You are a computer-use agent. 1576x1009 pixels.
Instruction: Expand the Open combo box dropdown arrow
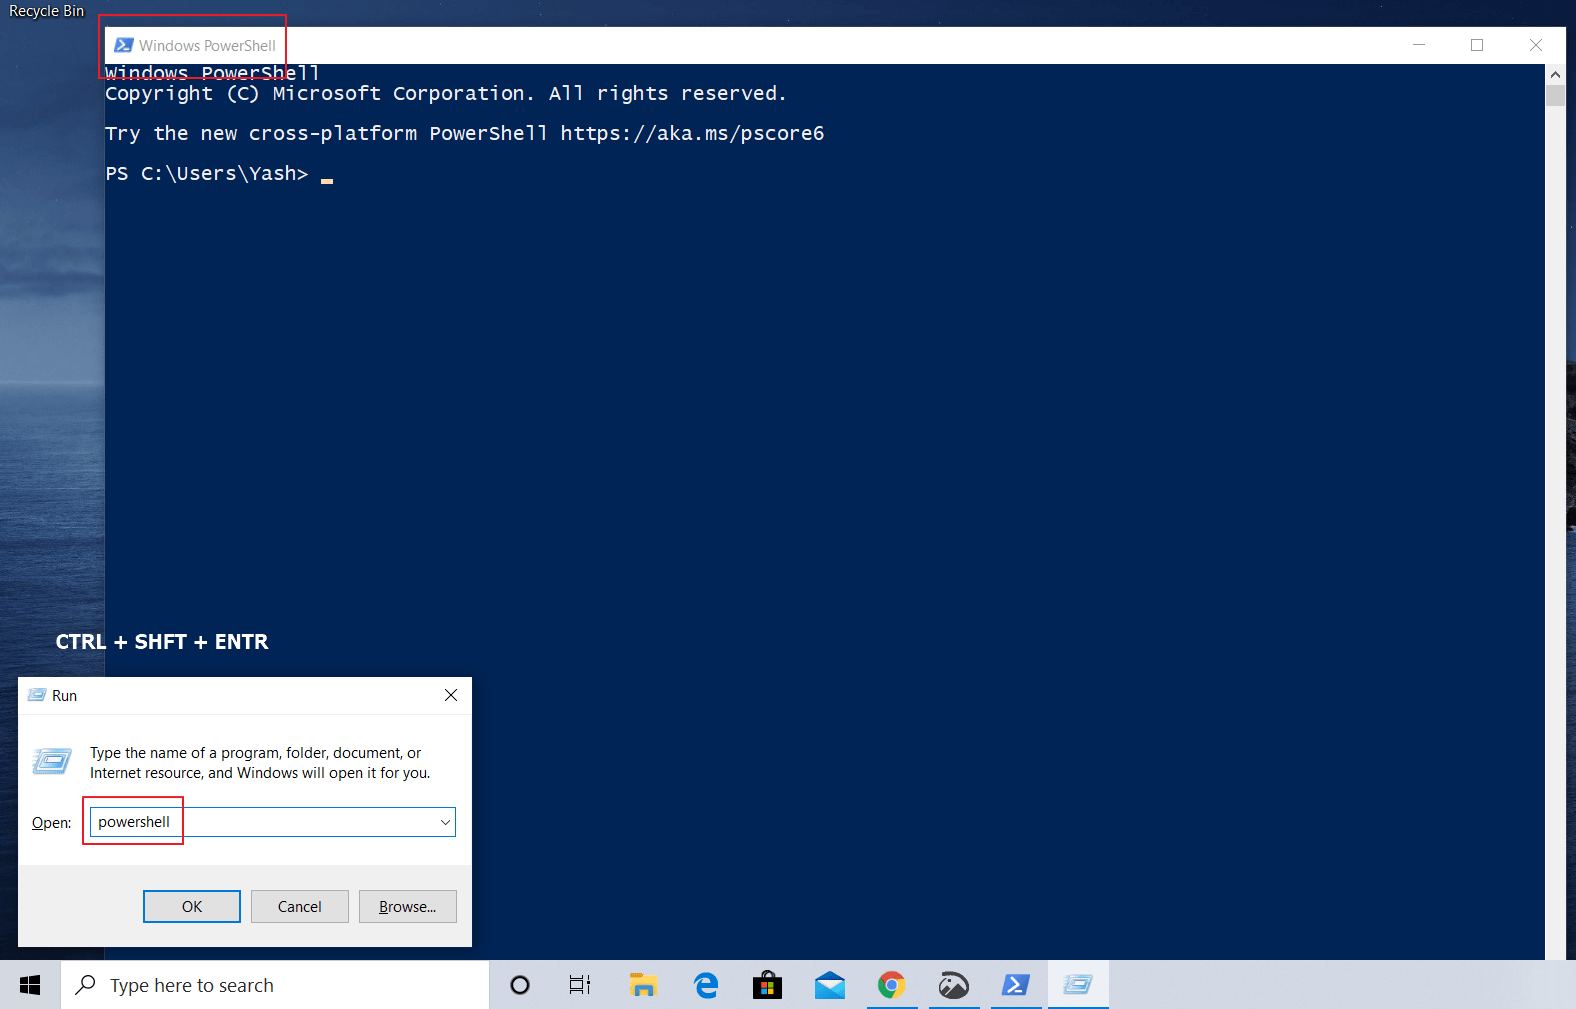click(445, 822)
